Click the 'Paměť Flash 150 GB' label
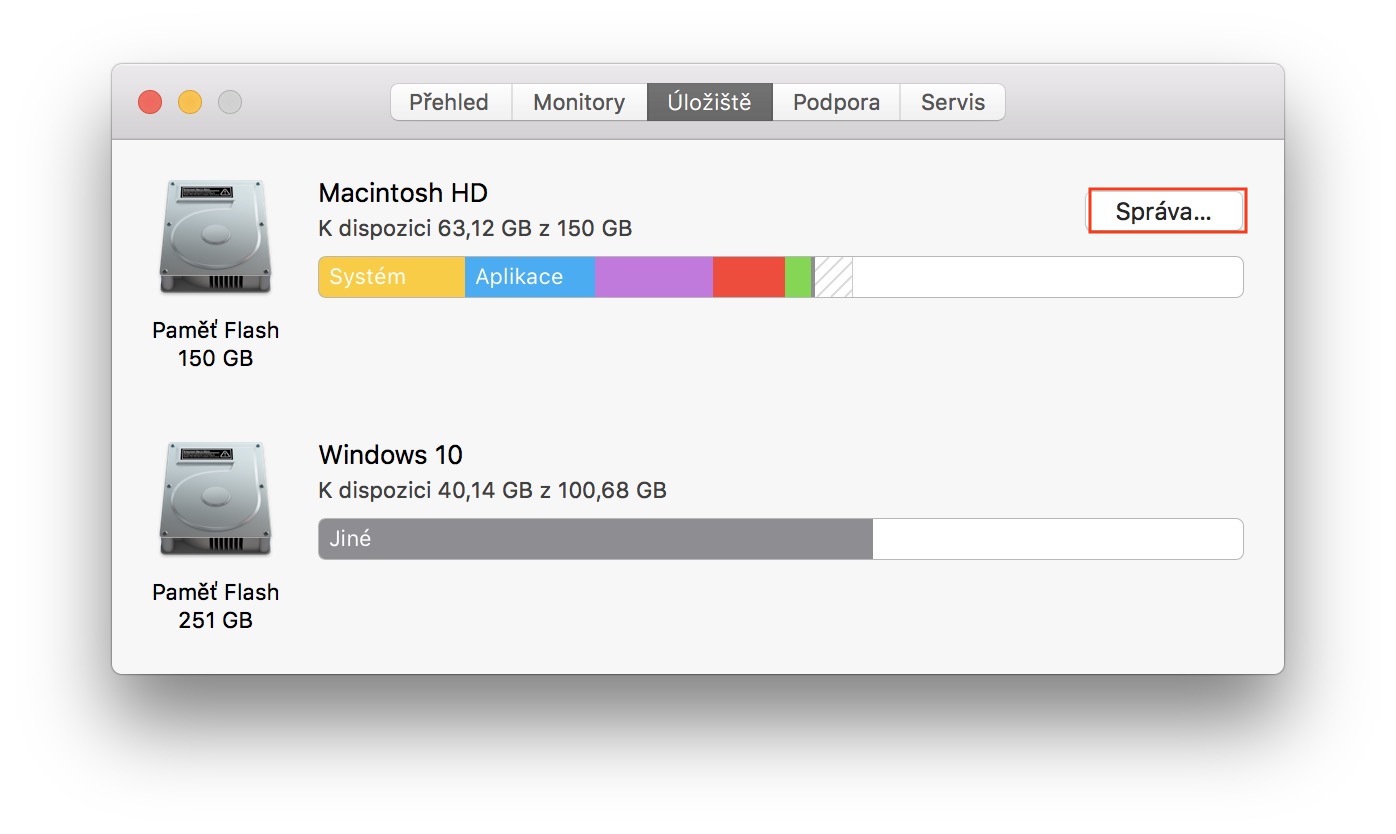This screenshot has width=1396, height=834. [215, 344]
